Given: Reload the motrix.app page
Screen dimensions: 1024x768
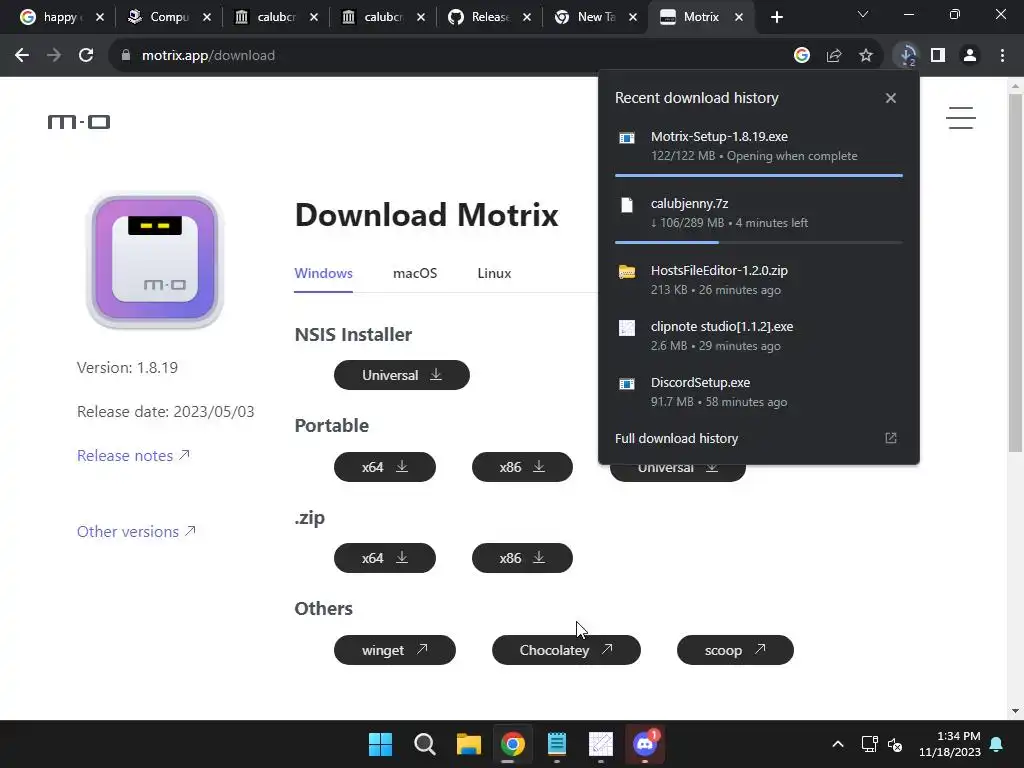Looking at the screenshot, I should point(86,56).
